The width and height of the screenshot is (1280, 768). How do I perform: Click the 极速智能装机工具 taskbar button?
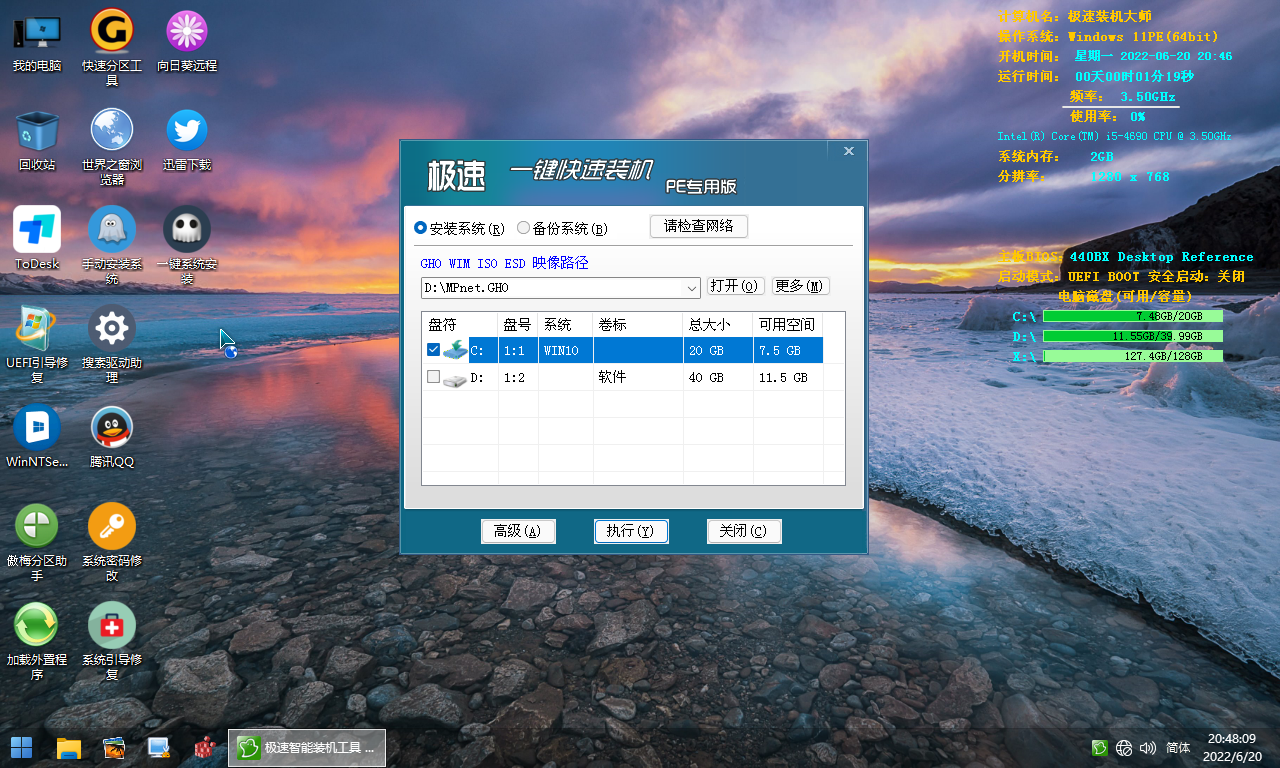[307, 748]
